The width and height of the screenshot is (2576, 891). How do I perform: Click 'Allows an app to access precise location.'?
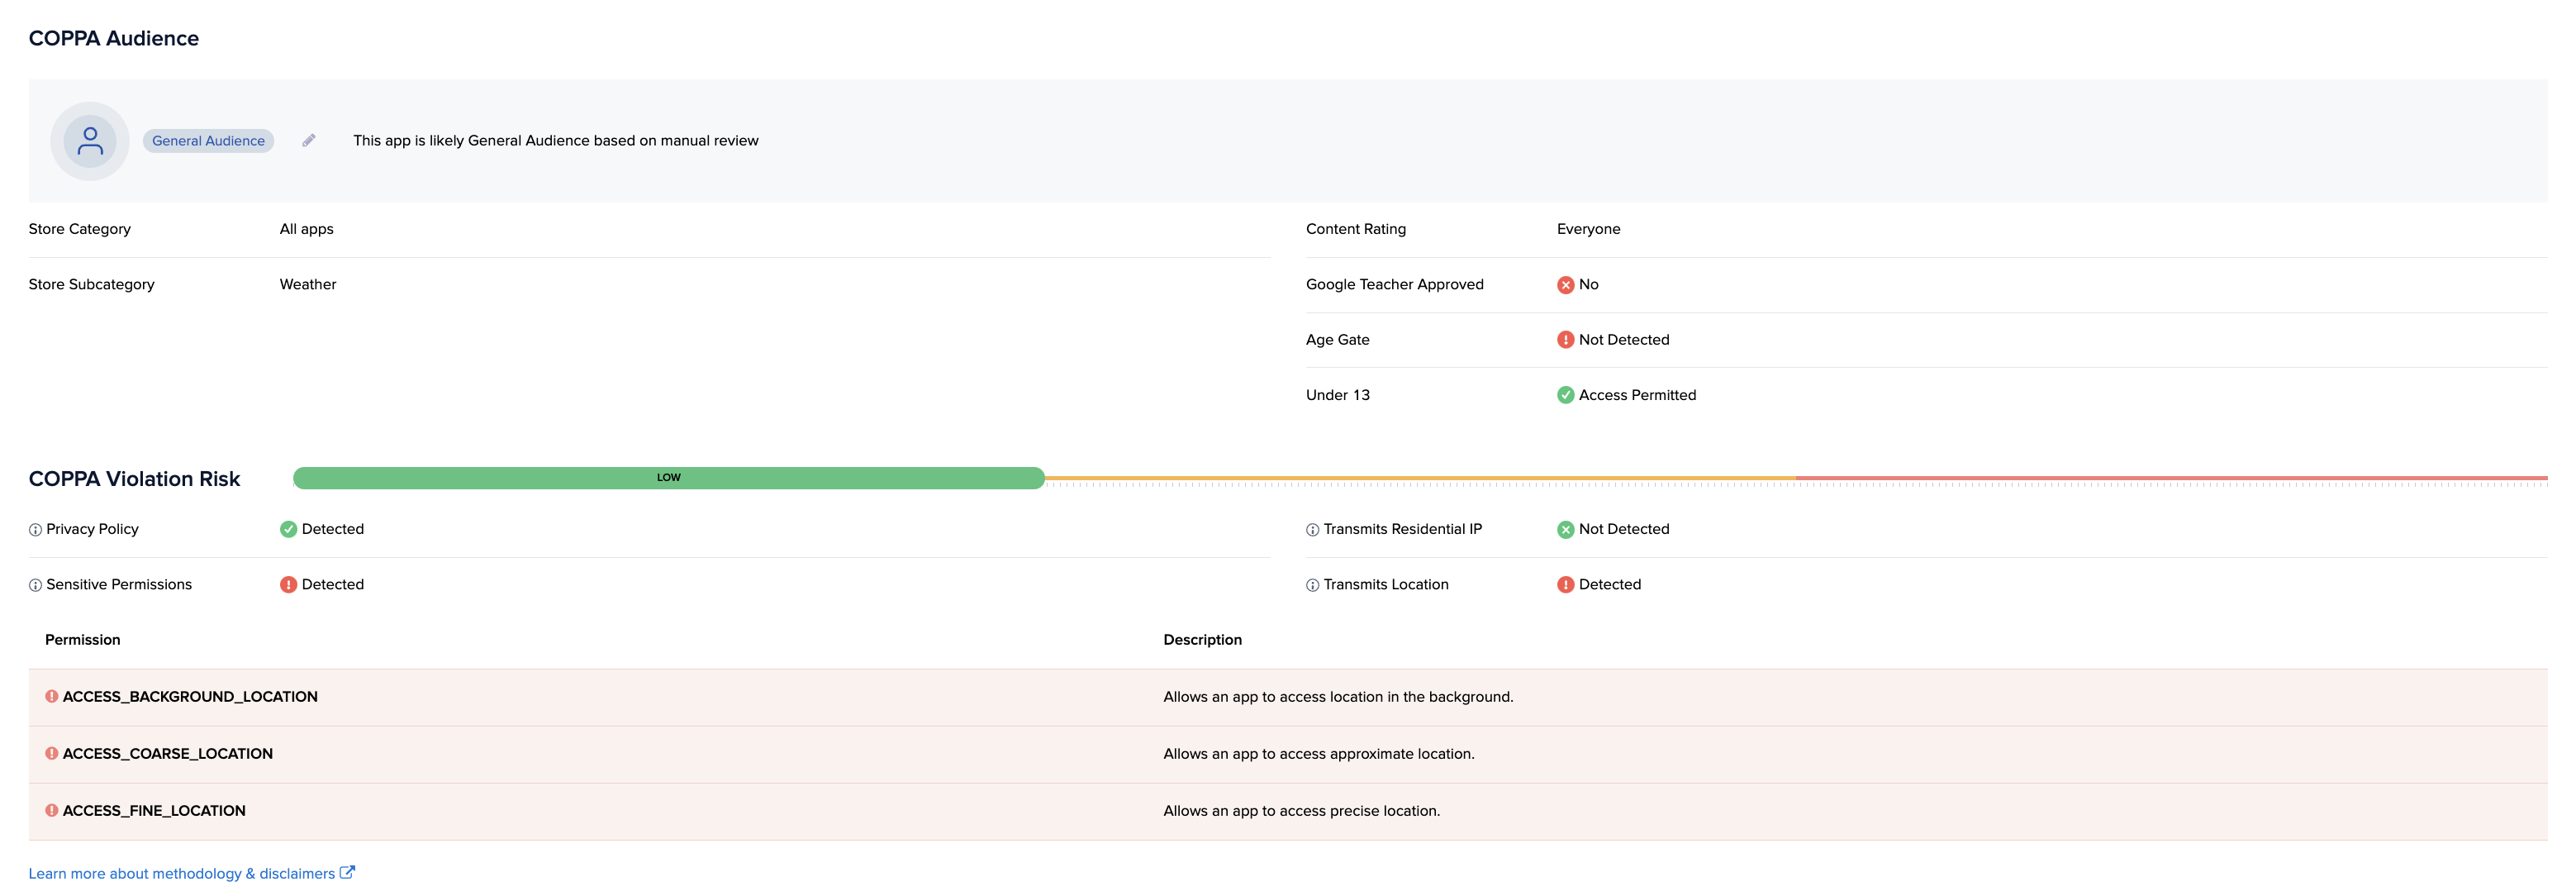coord(1301,811)
